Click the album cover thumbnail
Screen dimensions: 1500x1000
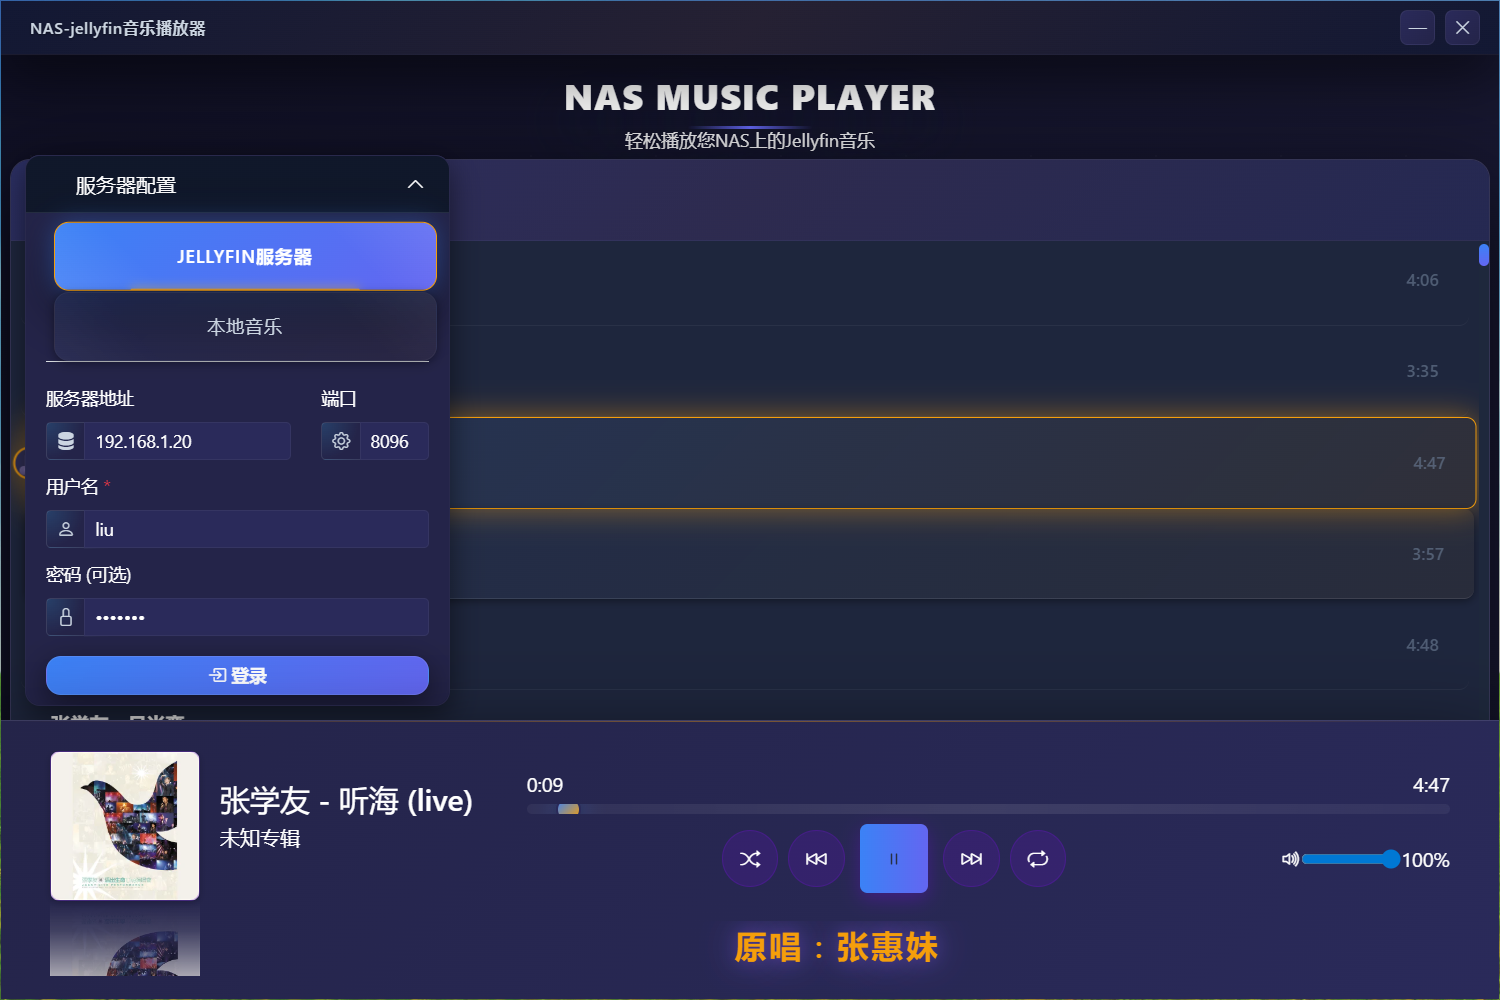coord(125,826)
